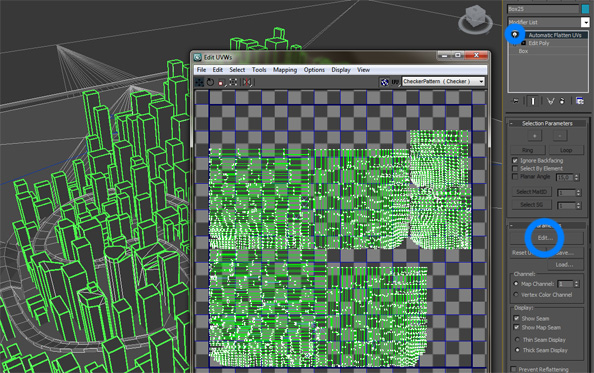Enable Prevent Reflattening checkbox
This screenshot has width=594, height=373.
pyautogui.click(x=513, y=369)
